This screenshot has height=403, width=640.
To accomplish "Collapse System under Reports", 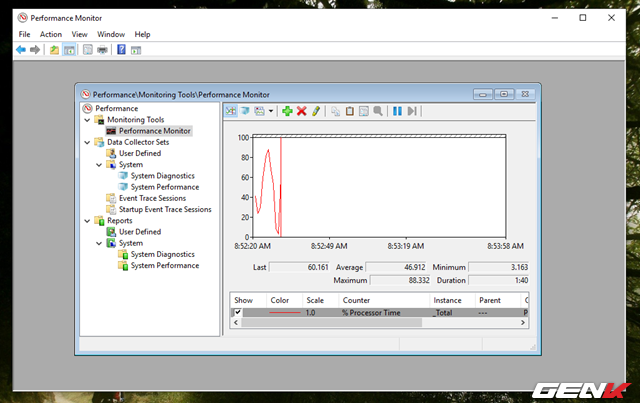I will point(99,243).
